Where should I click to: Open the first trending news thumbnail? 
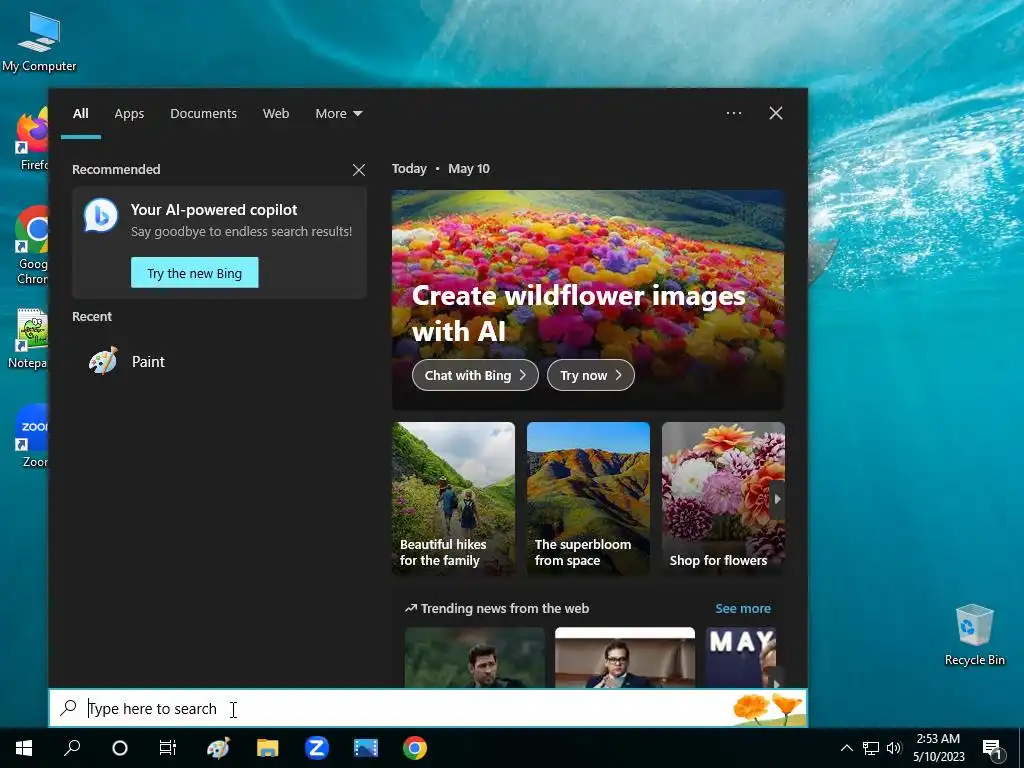click(x=475, y=657)
